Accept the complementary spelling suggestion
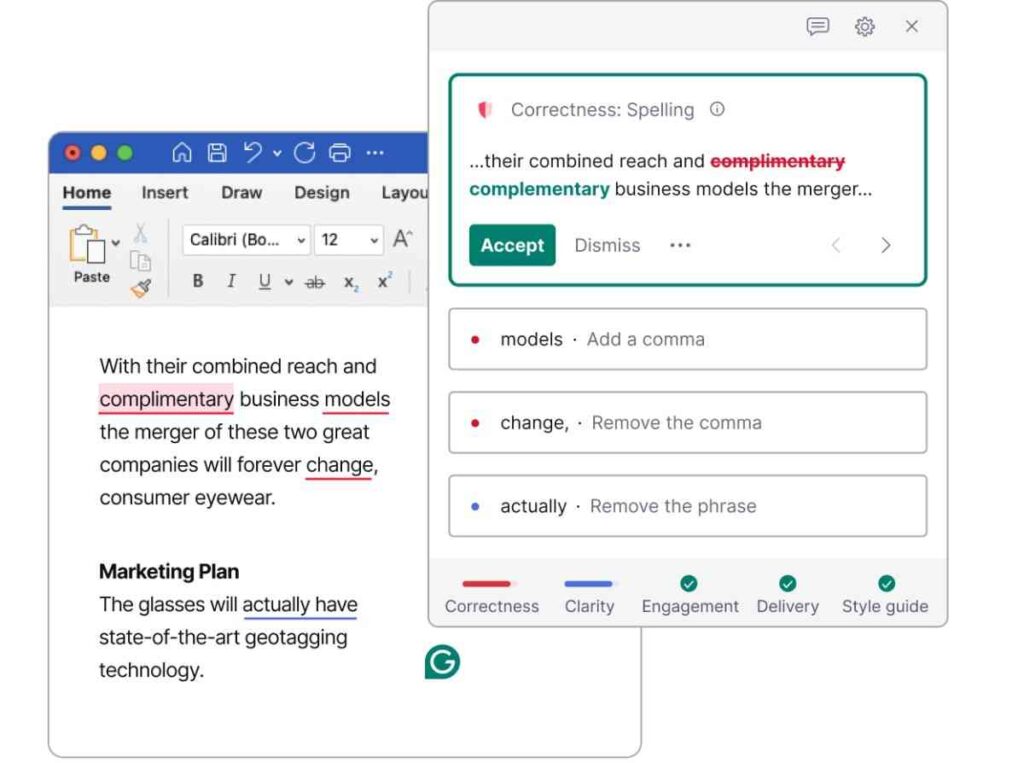The width and height of the screenshot is (1024, 763). point(512,245)
